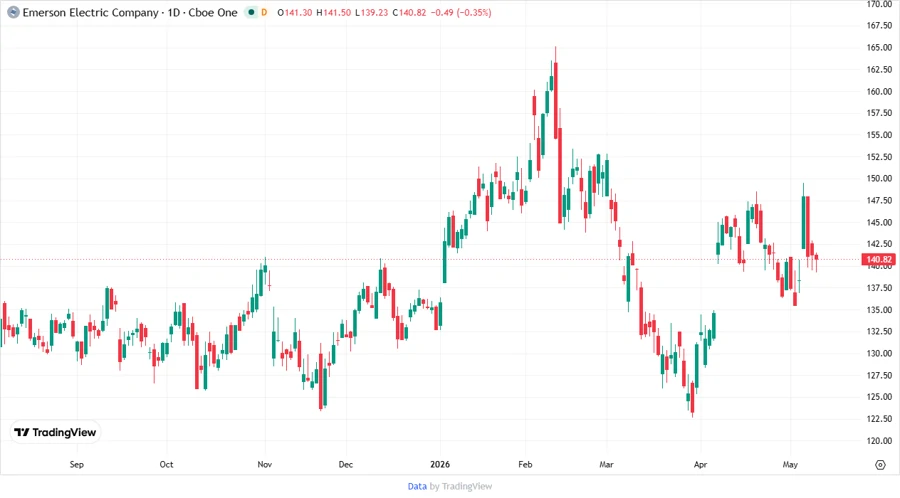Click the Feb label on time axis

coord(525,464)
